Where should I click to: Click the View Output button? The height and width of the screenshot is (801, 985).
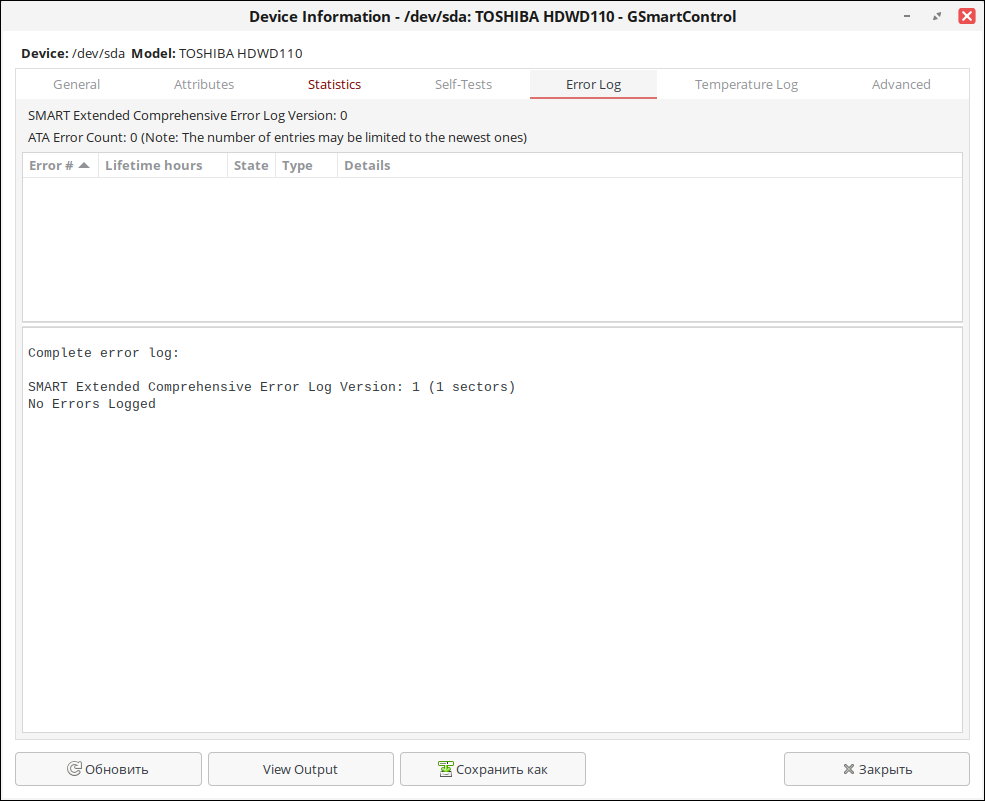pyautogui.click(x=300, y=769)
